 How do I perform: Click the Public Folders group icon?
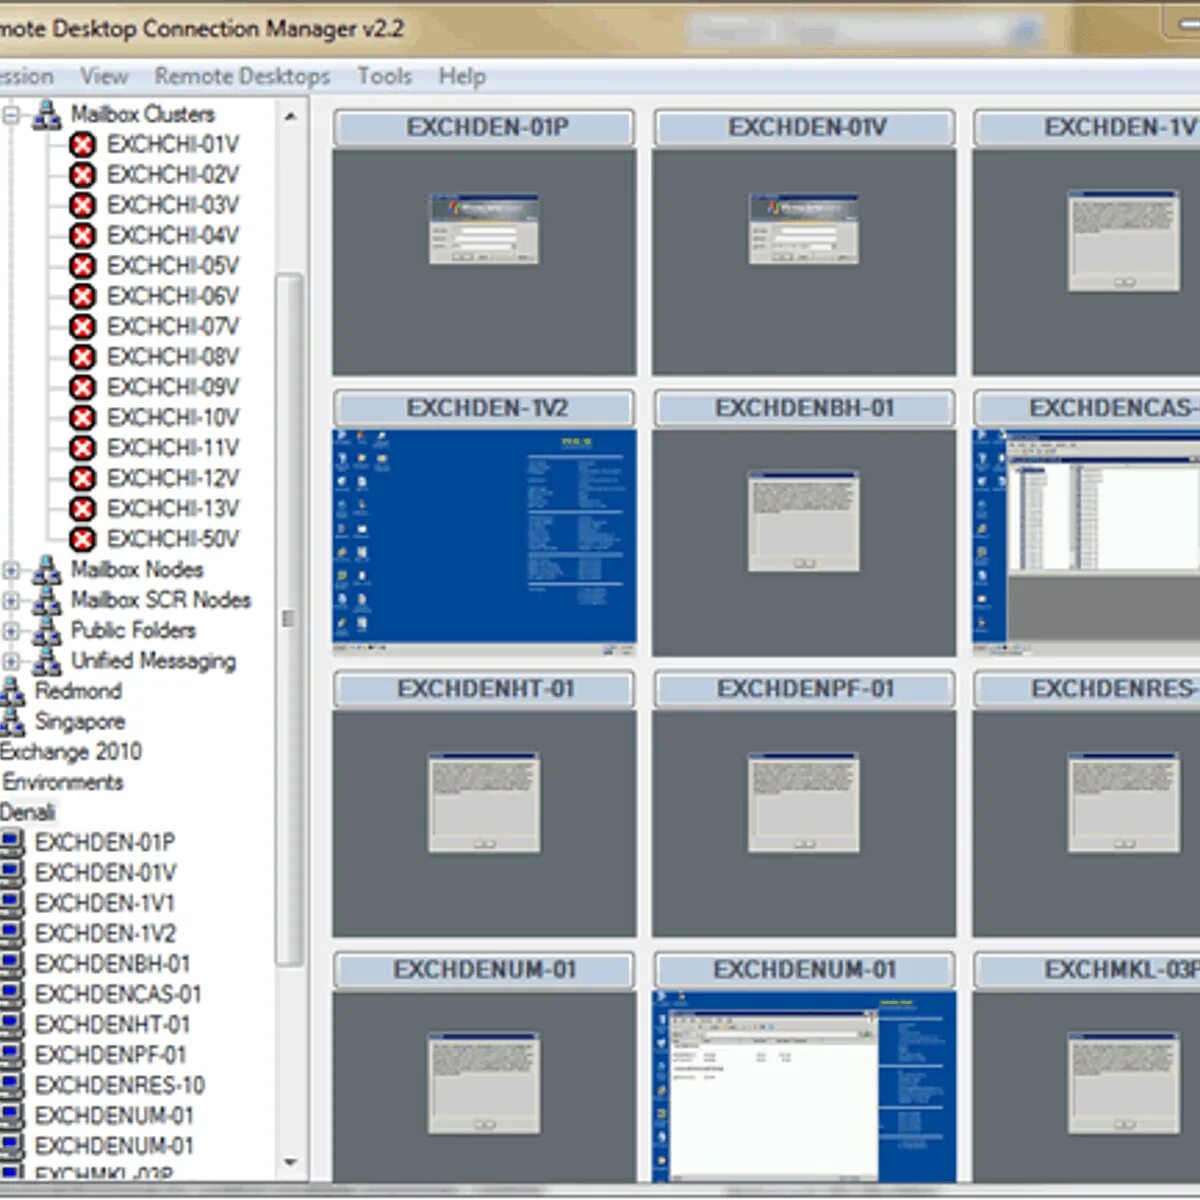47,631
